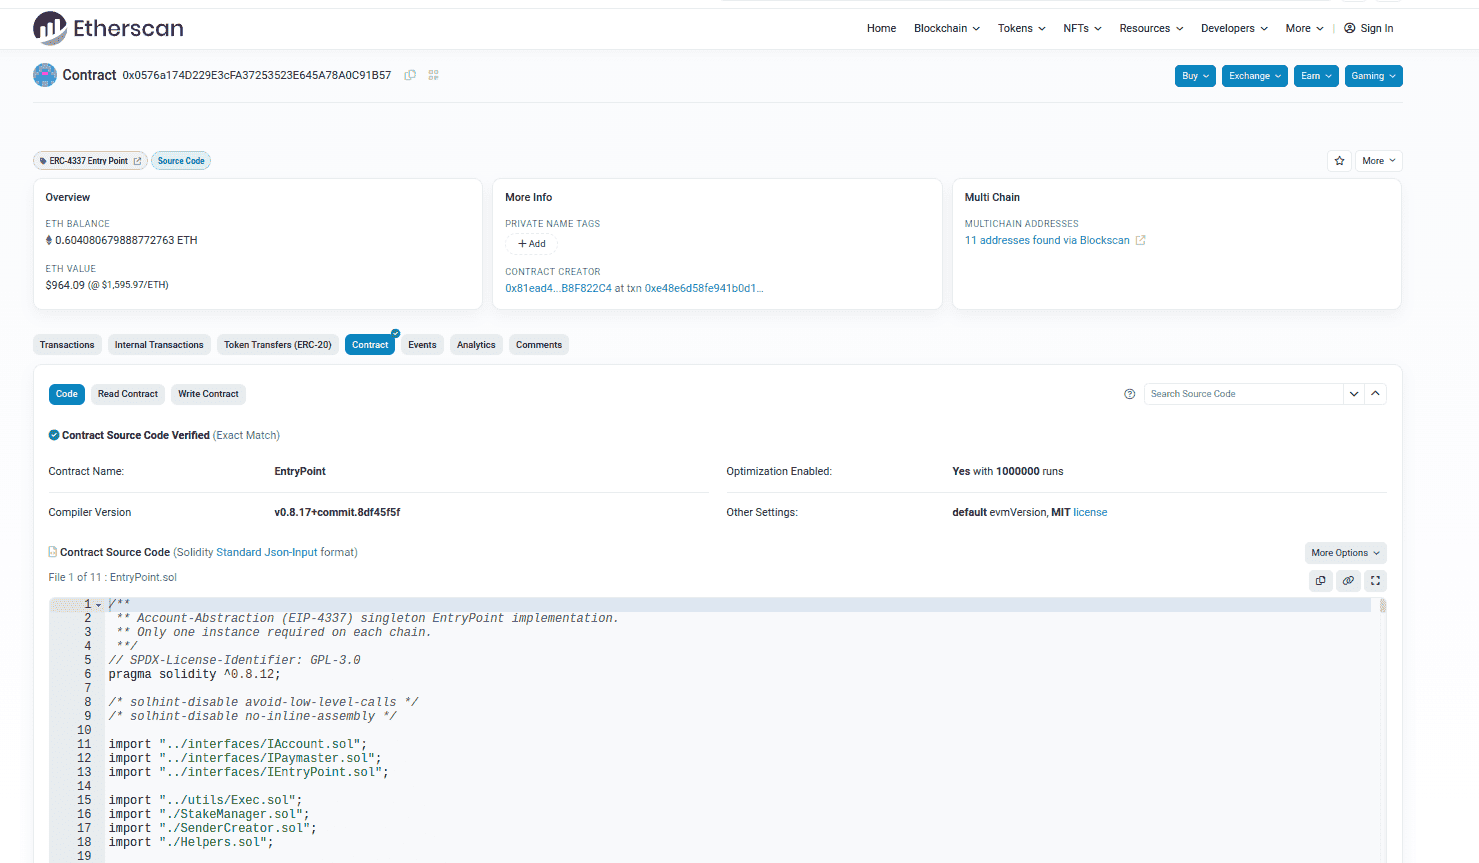Expand the Tokens menu
The height and width of the screenshot is (863, 1479).
(1021, 28)
